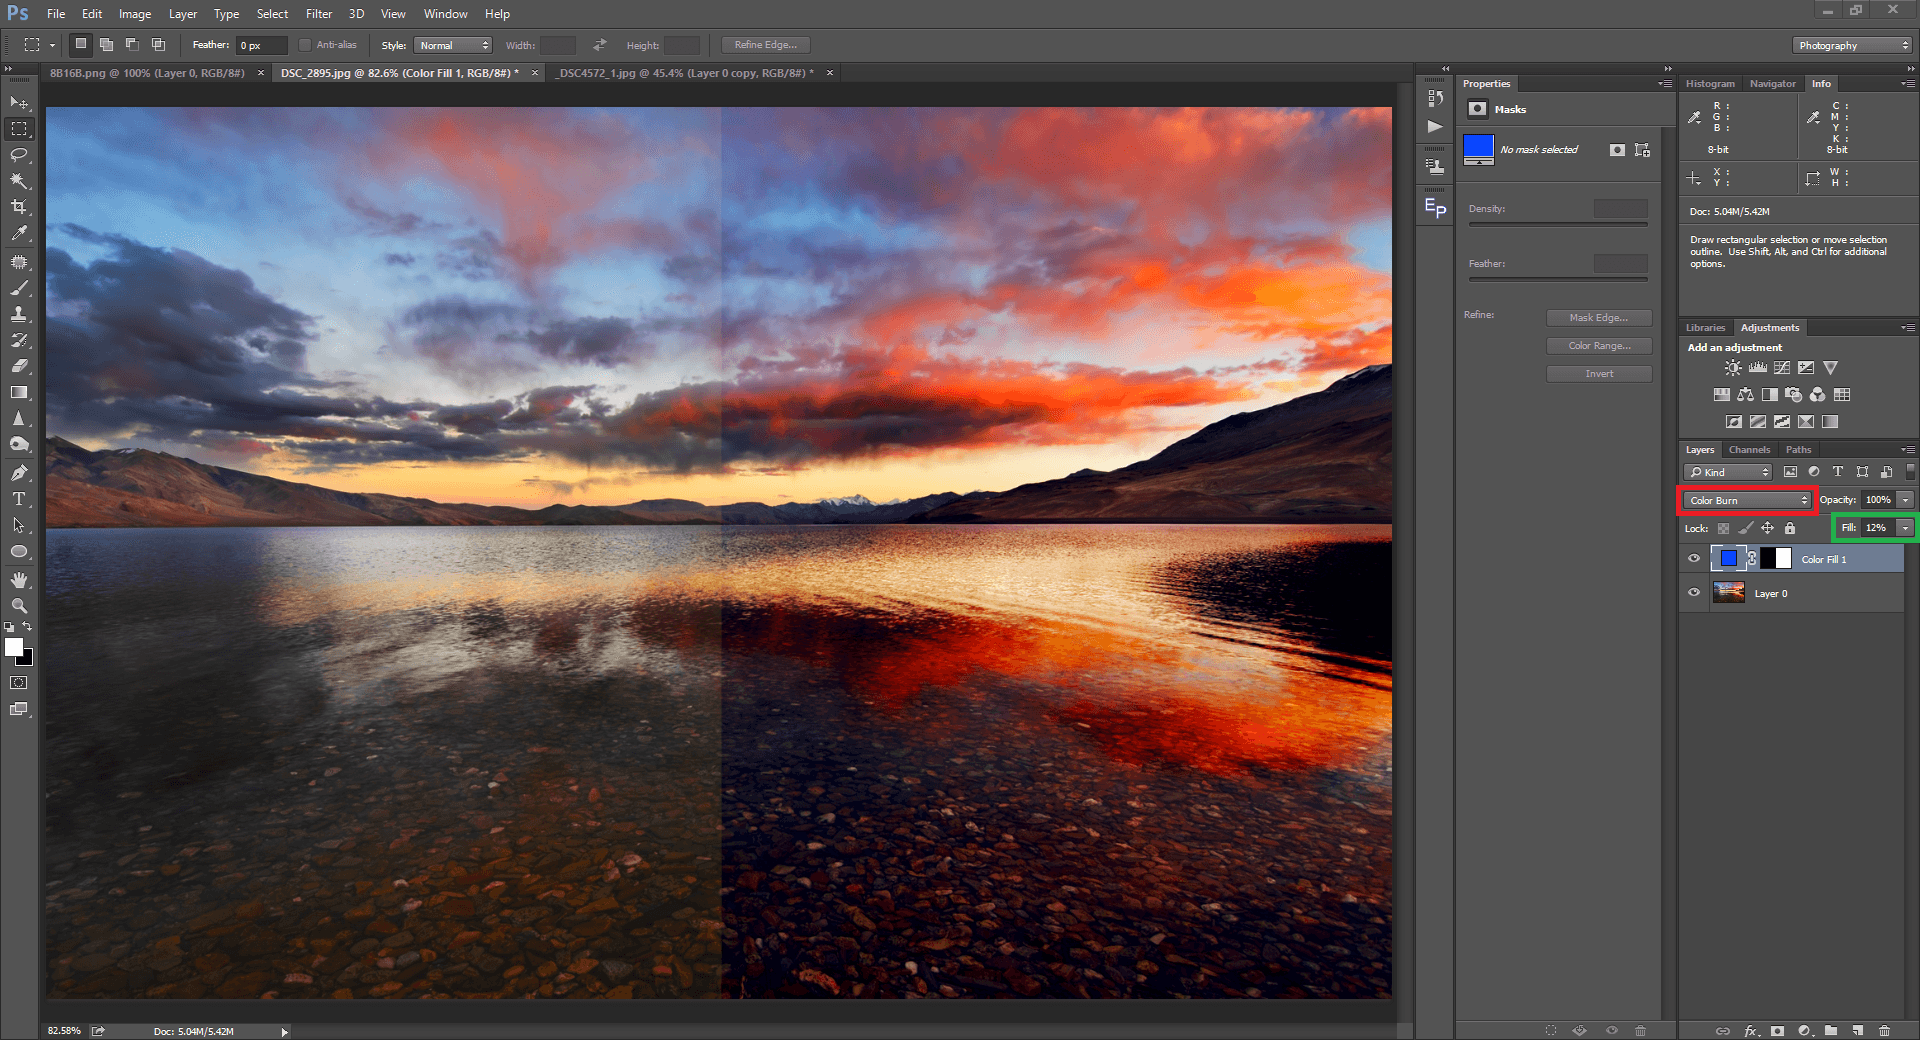Toggle the layer filter switch
The height and width of the screenshot is (1040, 1920).
(x=1909, y=472)
